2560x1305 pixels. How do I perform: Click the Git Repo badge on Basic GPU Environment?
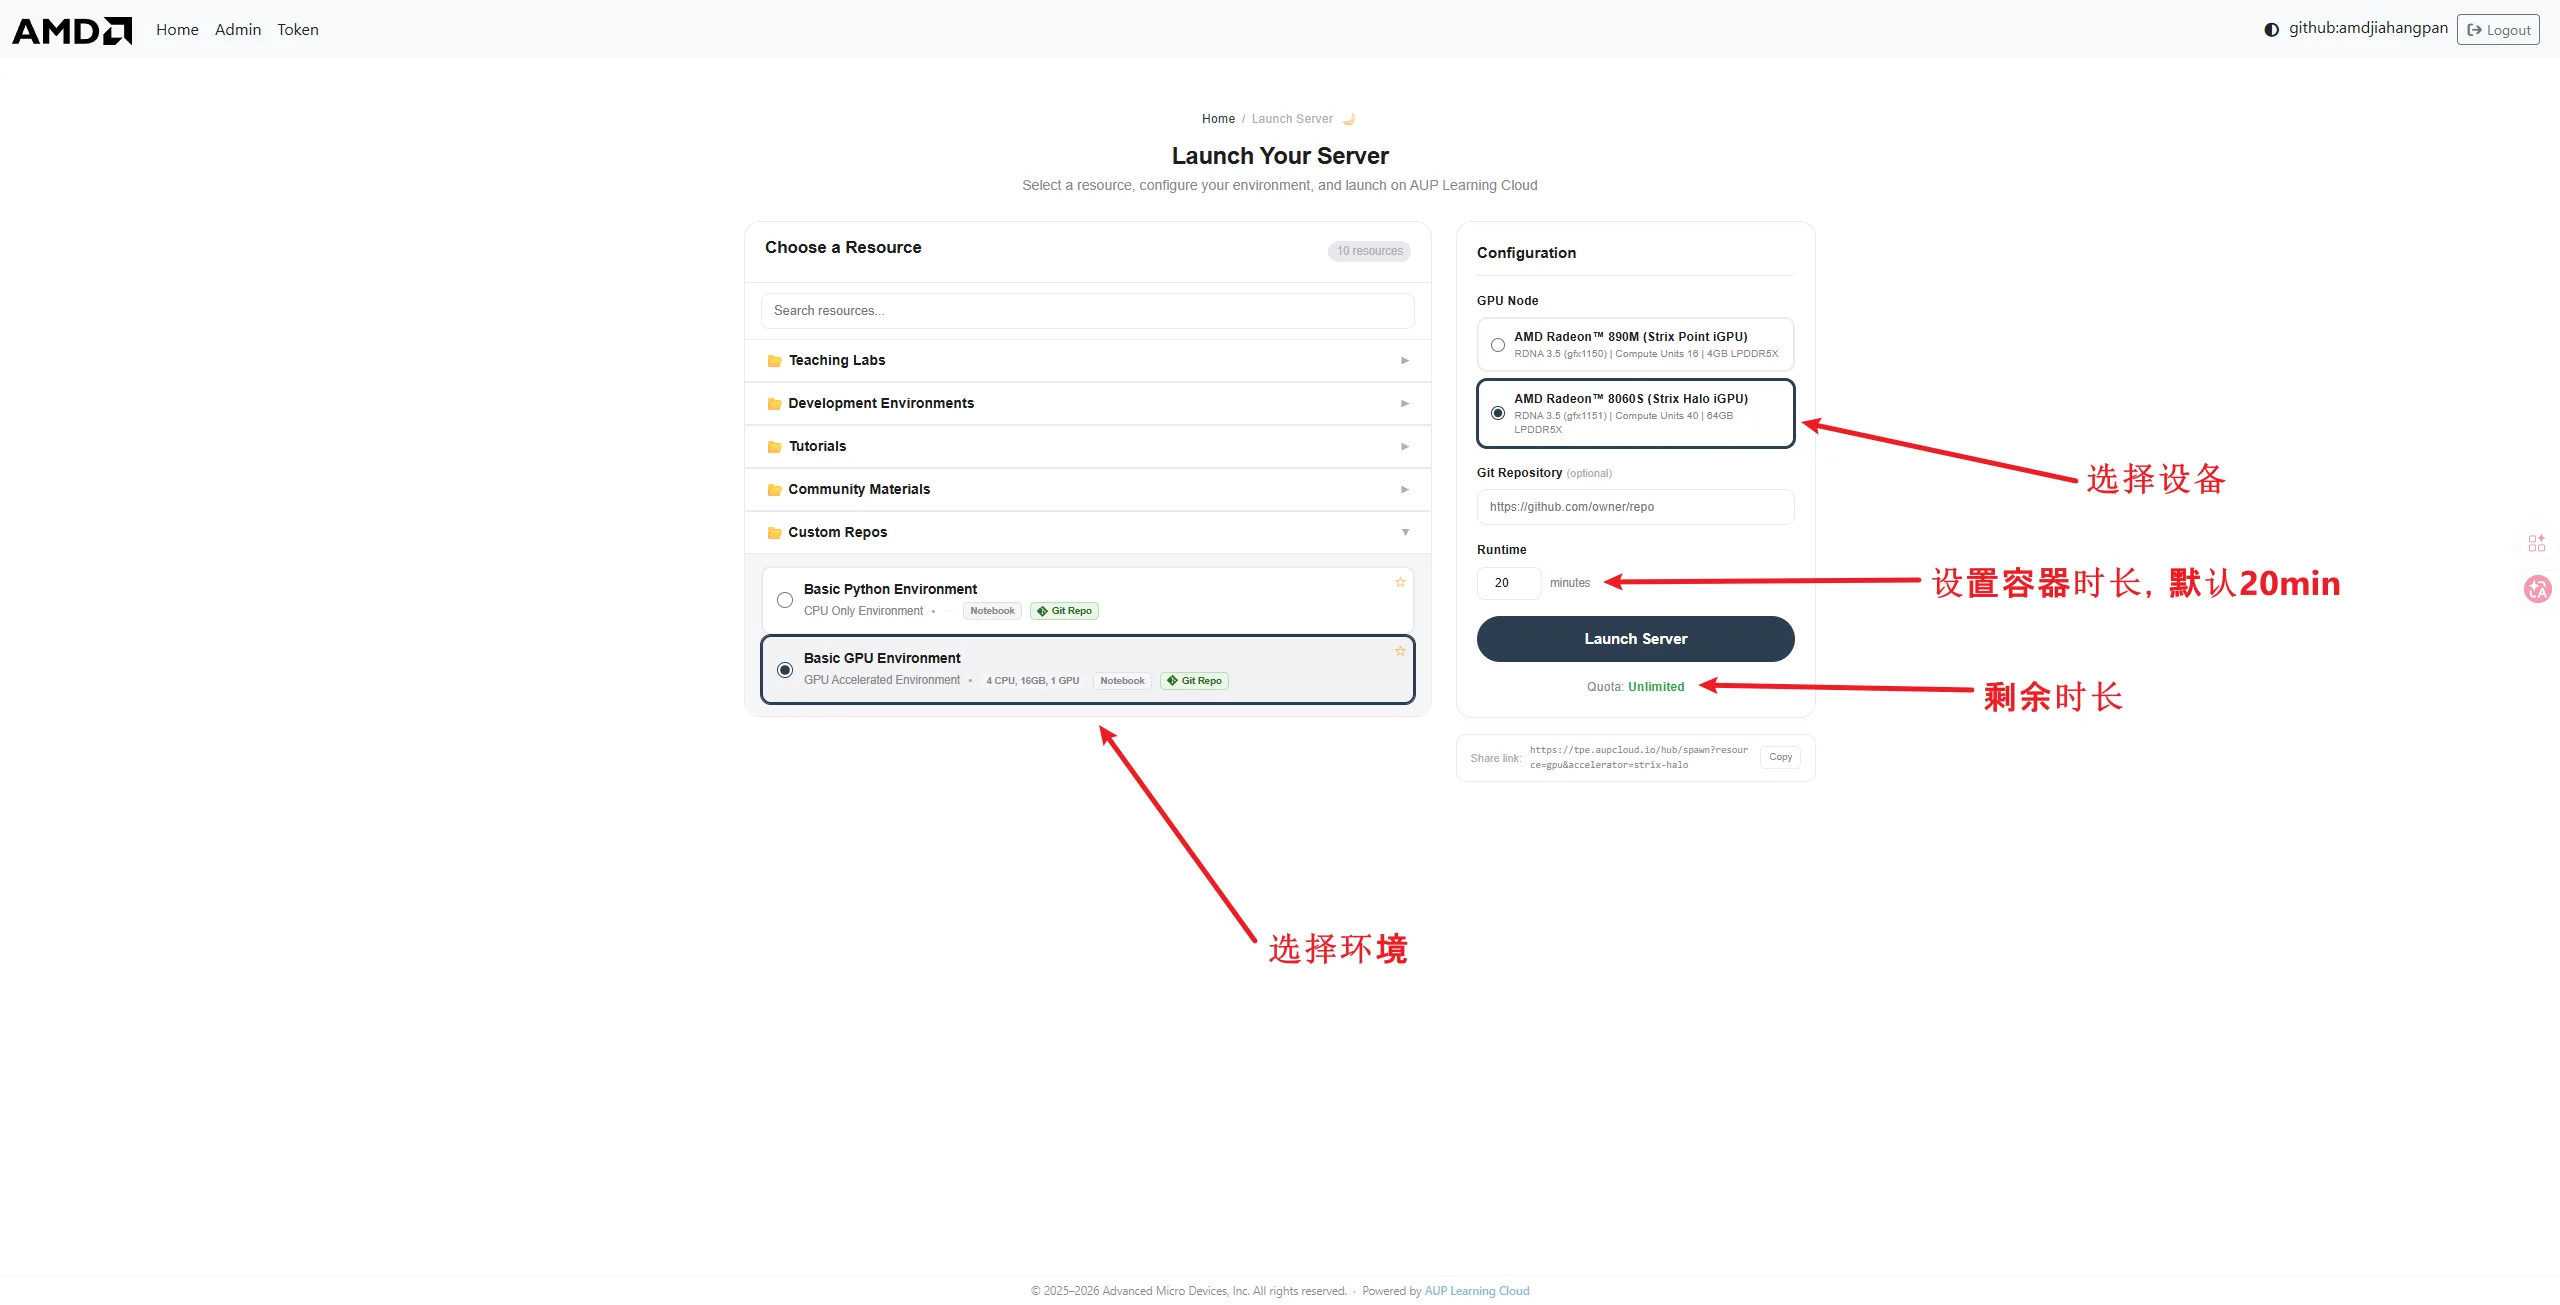1194,681
